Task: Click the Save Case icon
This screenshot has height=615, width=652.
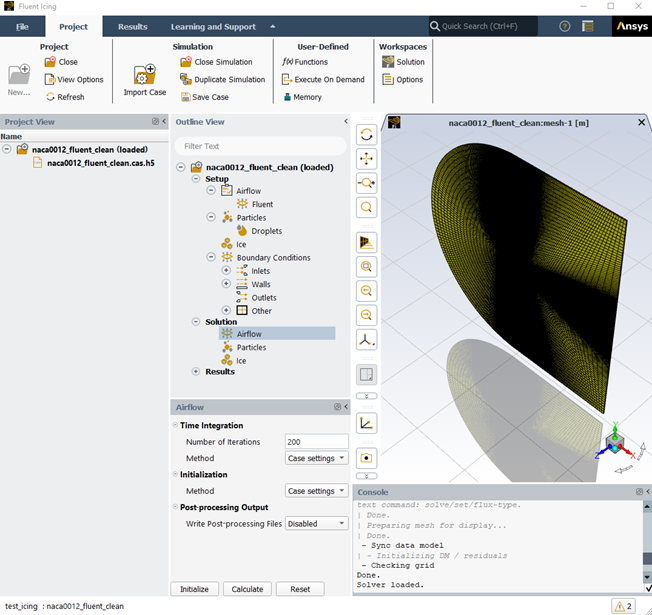Action: click(187, 97)
